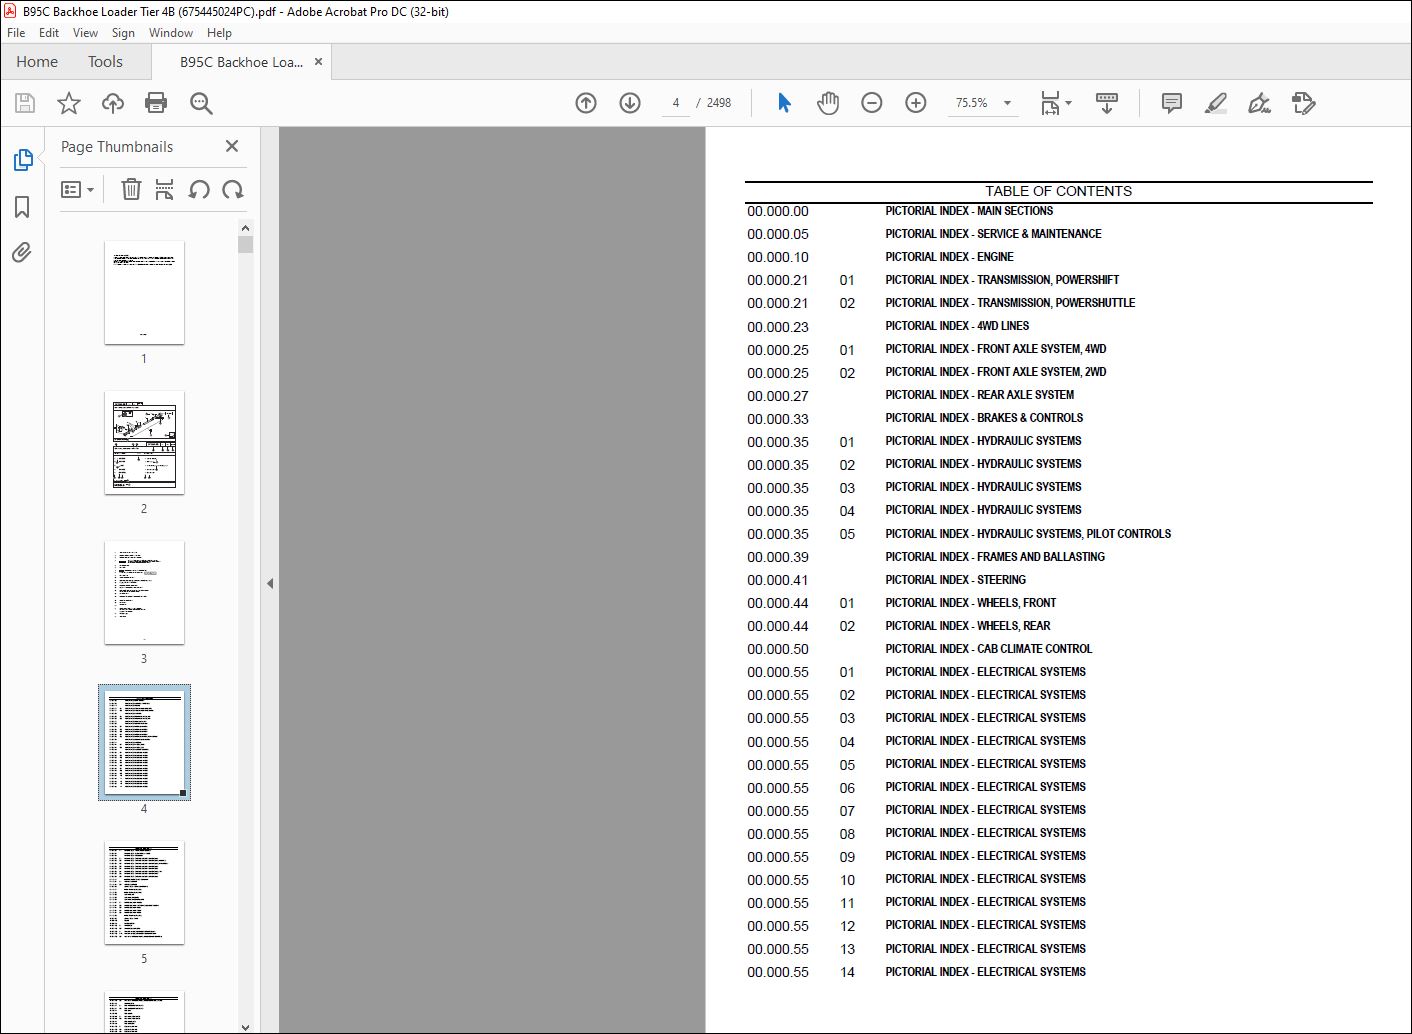Screen dimensions: 1412x1034
Task: Add a comment with speech bubble icon
Action: click(1172, 103)
